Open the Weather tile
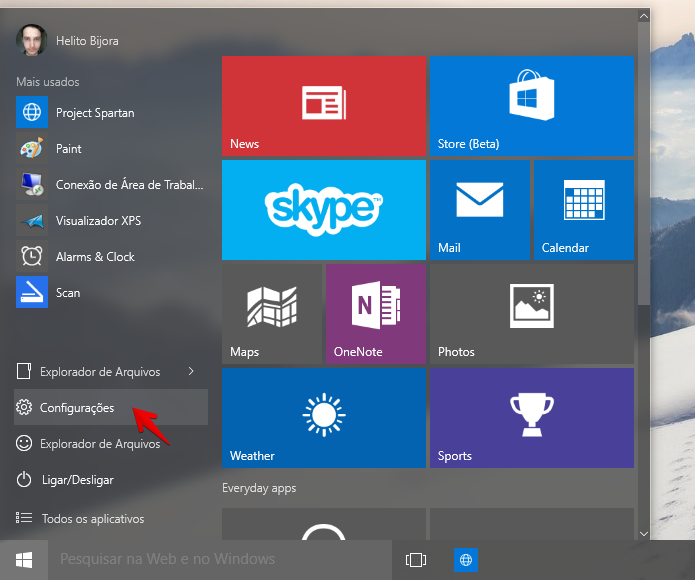The image size is (695, 580). click(x=324, y=418)
